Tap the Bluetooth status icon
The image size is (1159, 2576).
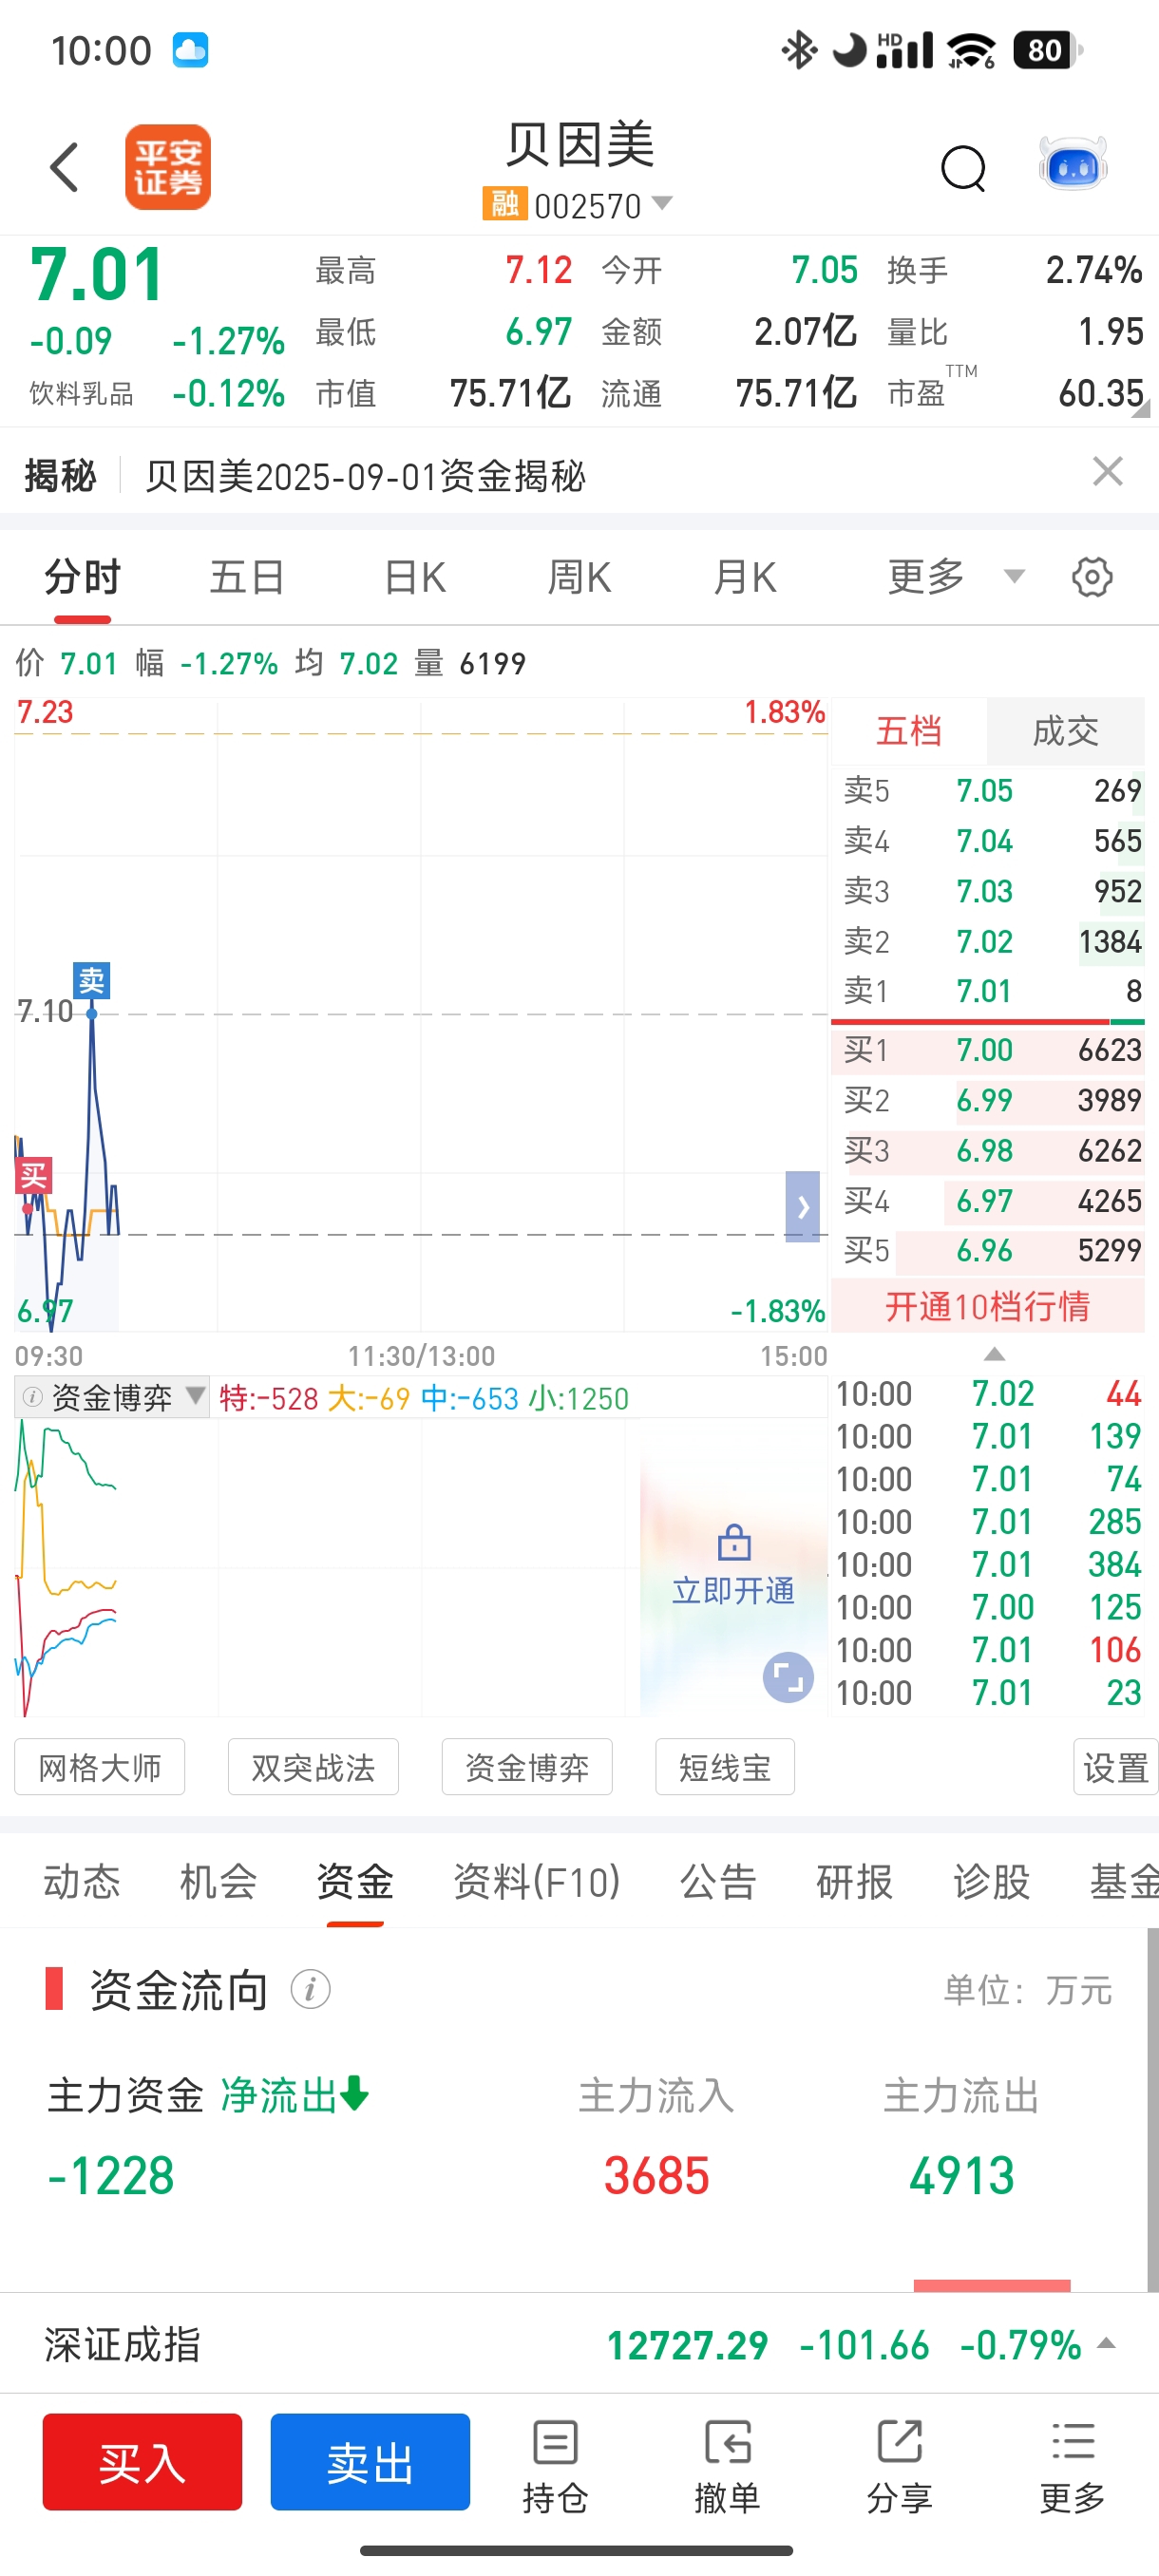click(x=798, y=50)
